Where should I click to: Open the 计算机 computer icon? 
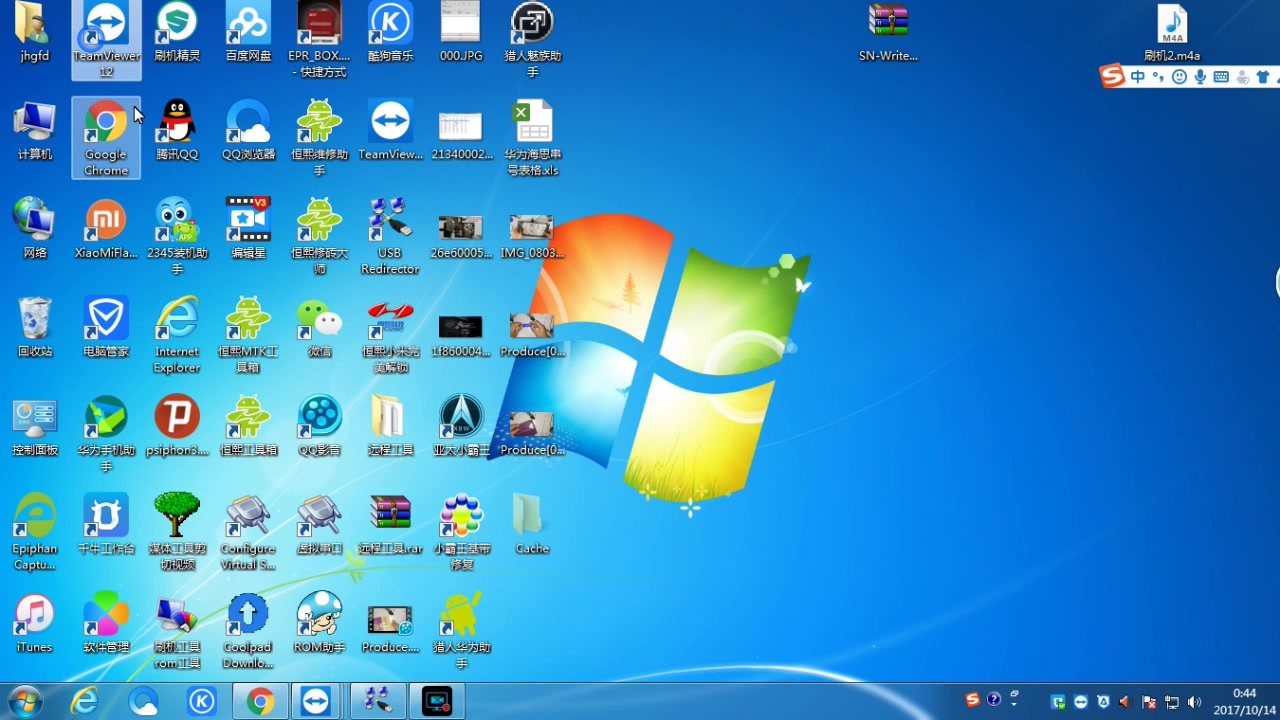35,131
